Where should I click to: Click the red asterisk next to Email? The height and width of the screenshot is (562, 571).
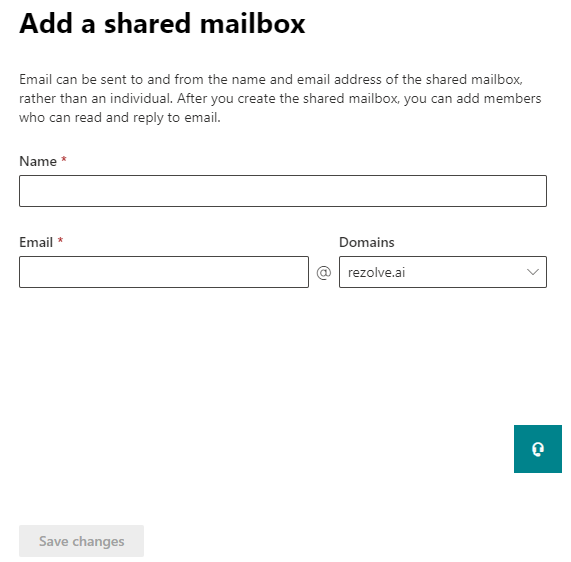60,240
